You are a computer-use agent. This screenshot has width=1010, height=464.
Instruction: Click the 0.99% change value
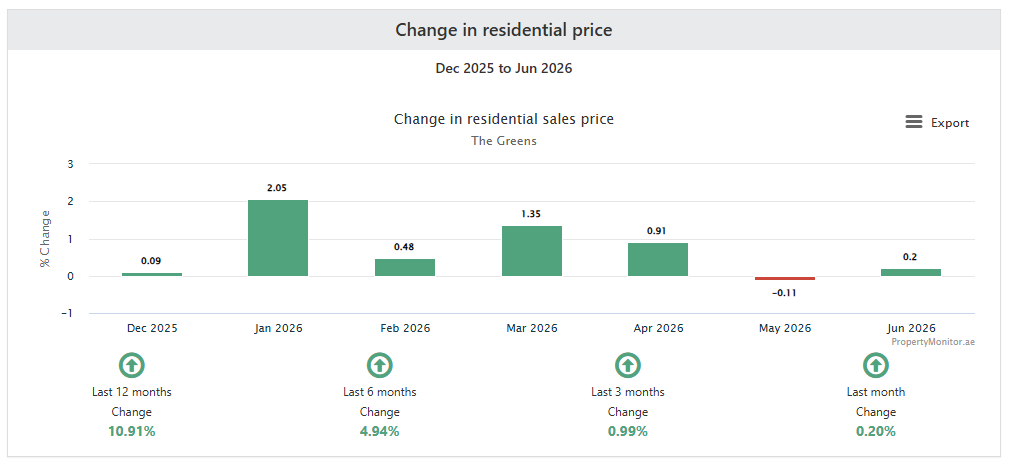627,432
